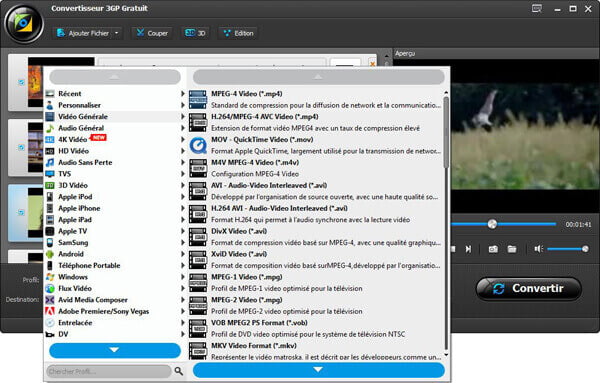Open the 4K Vidéo category
The image size is (600, 383).
[115, 140]
